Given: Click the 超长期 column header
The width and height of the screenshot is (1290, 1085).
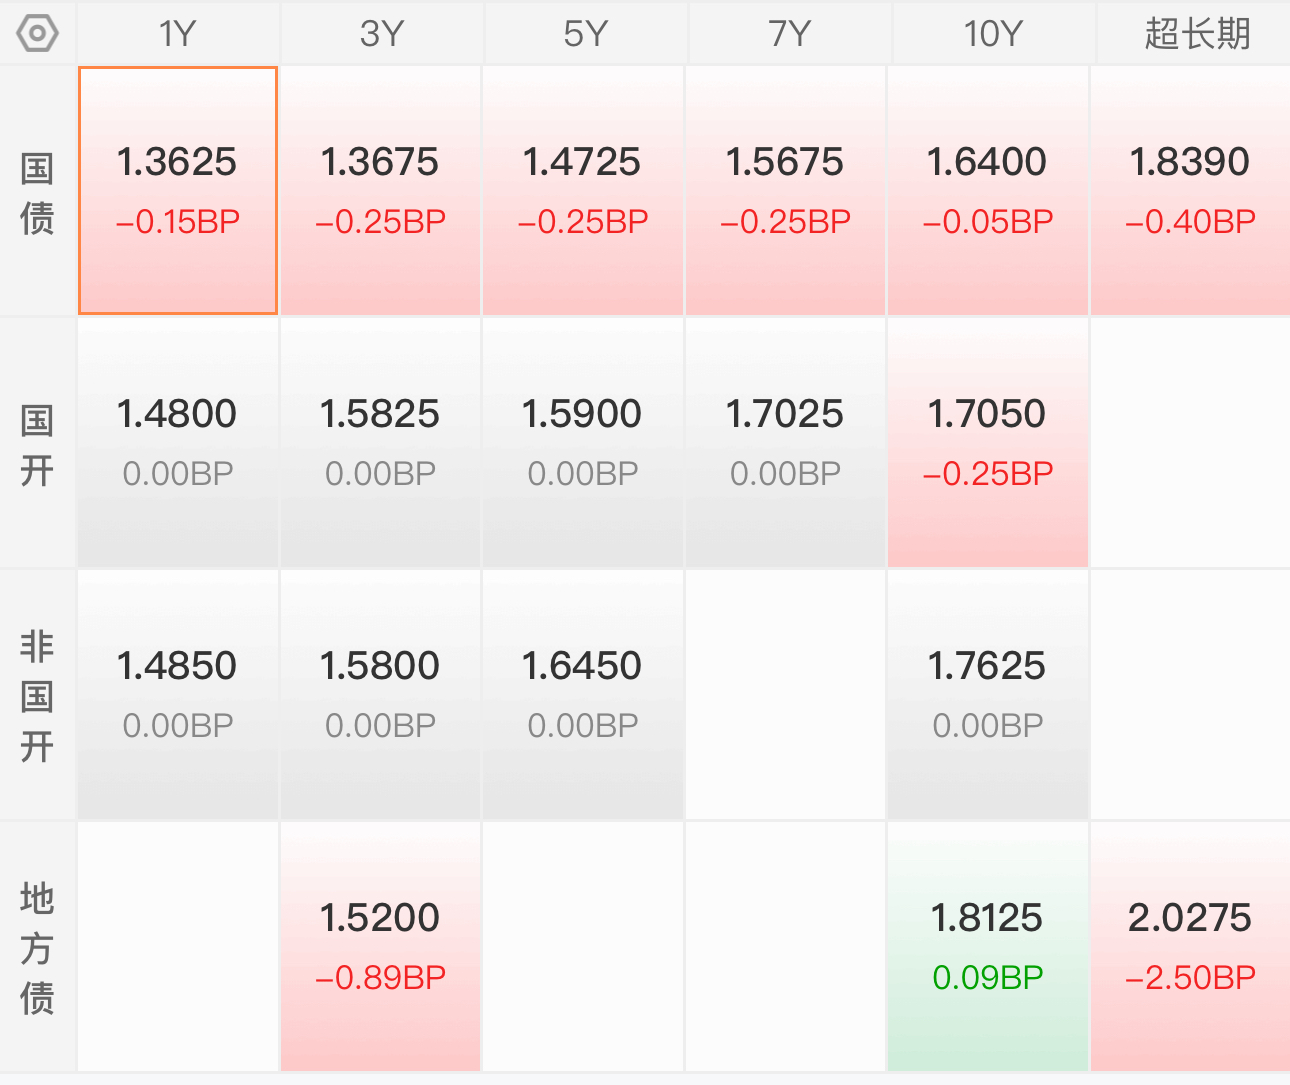Looking at the screenshot, I should coord(1196,34).
